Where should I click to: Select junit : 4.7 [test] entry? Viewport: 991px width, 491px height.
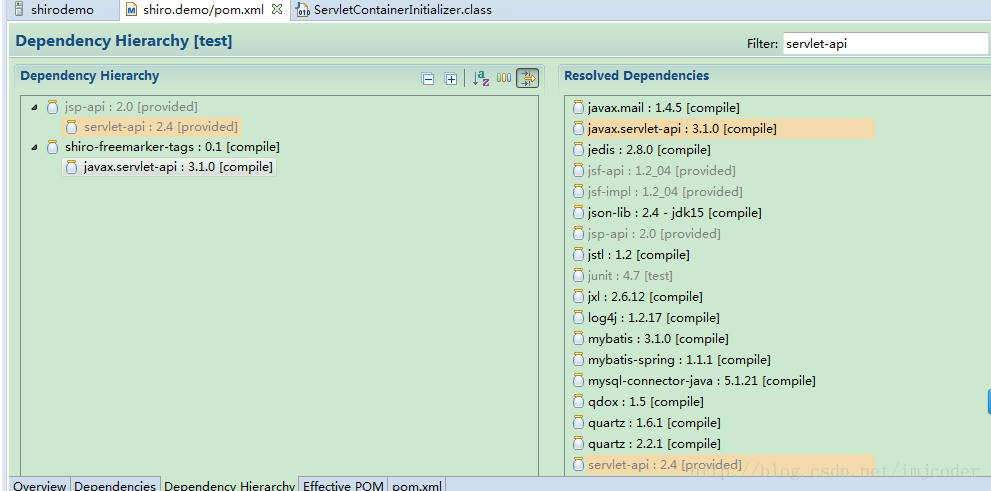(x=630, y=276)
